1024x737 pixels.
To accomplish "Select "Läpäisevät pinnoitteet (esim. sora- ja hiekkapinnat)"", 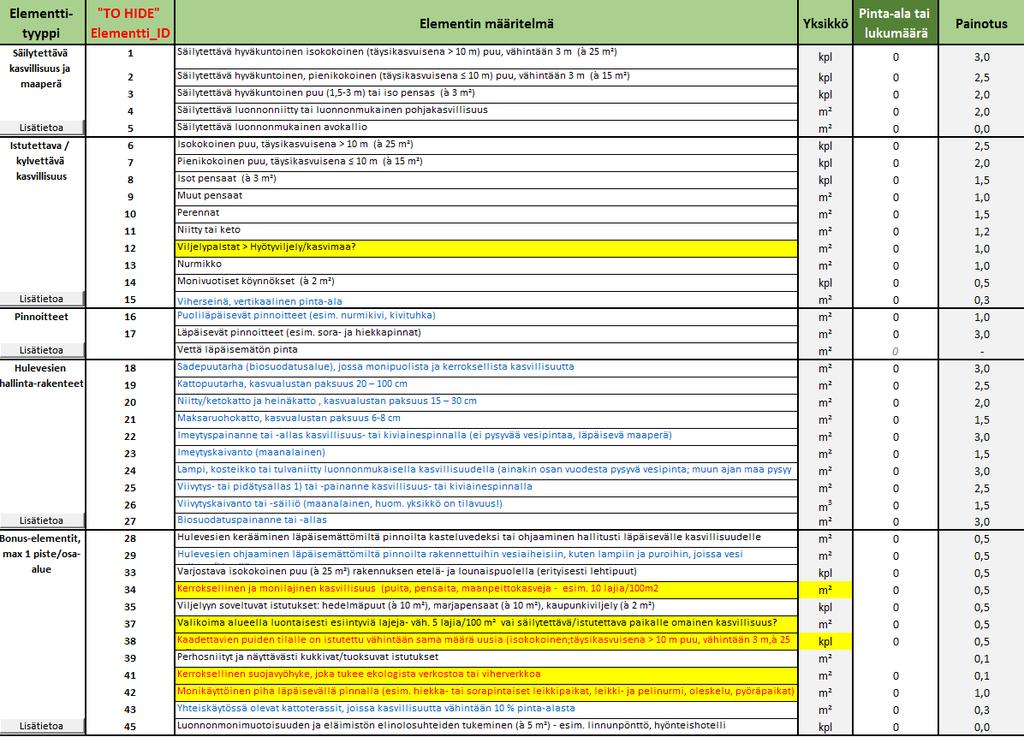I will (x=487, y=334).
